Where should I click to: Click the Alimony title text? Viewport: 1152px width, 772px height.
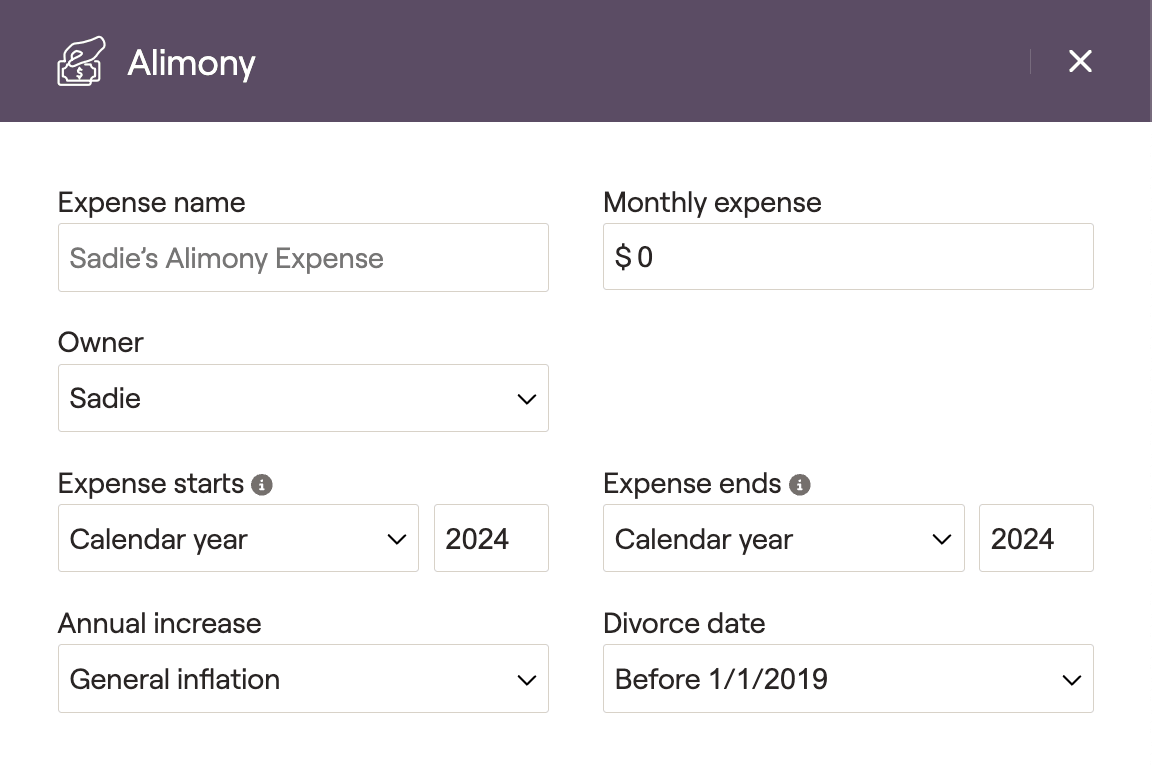(x=191, y=63)
